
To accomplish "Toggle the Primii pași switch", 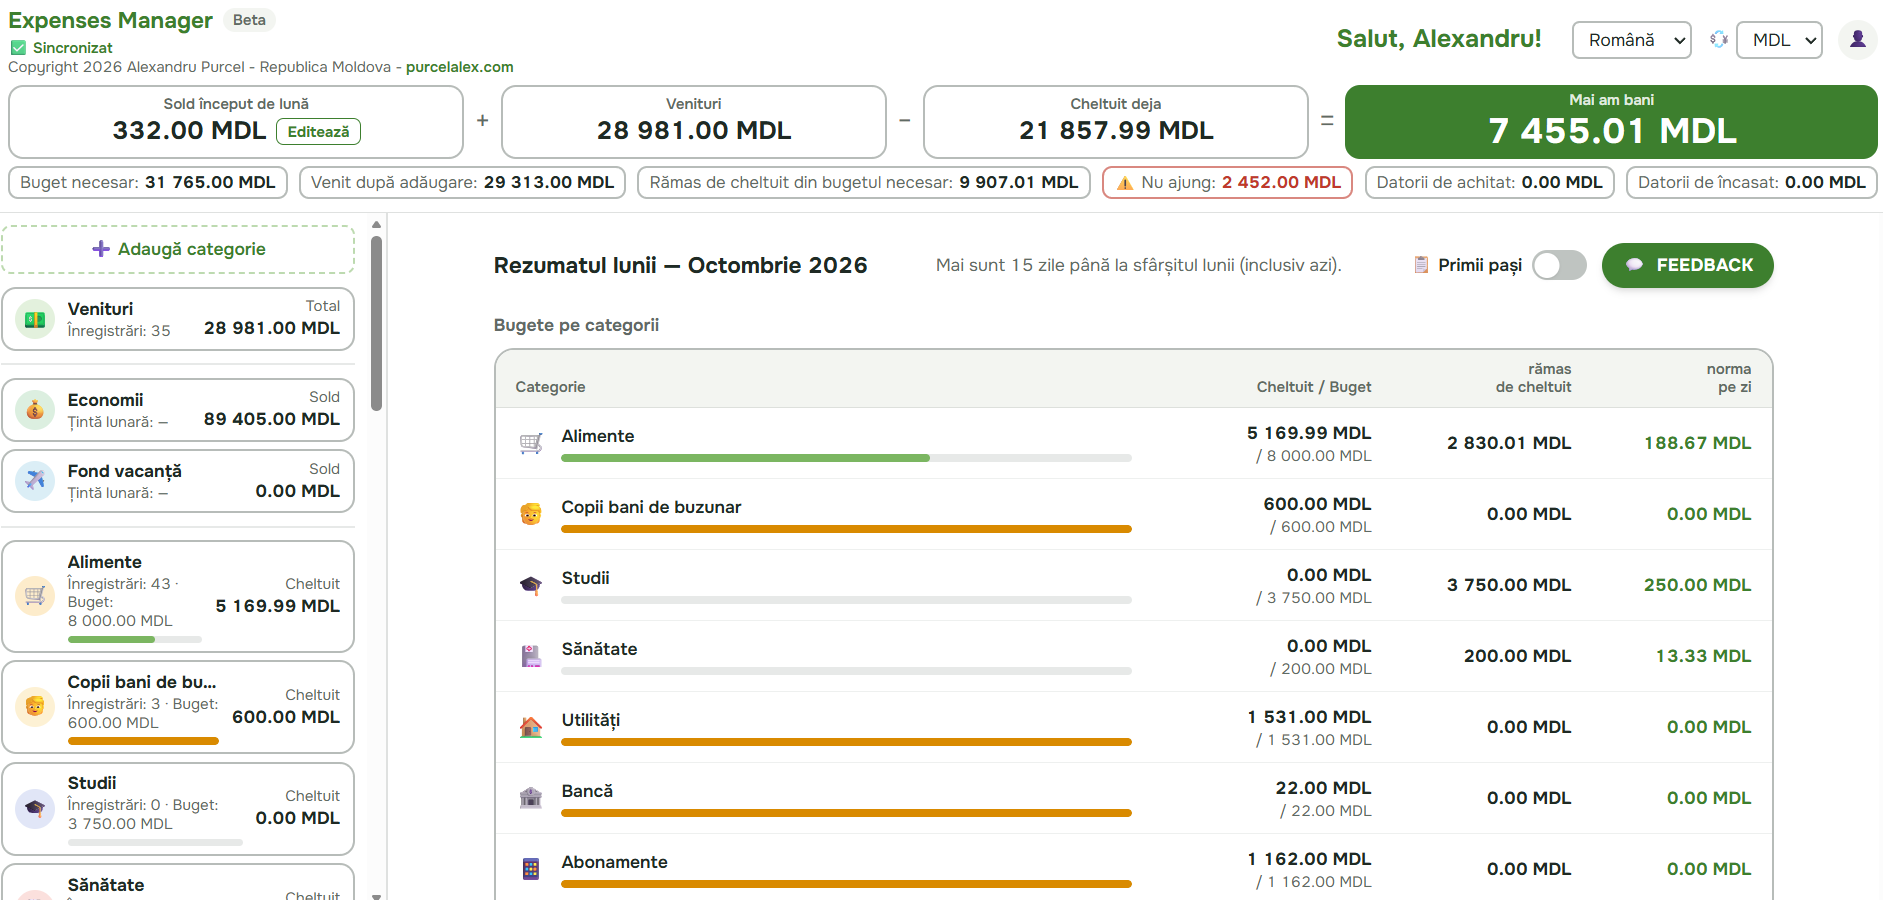I will (x=1559, y=265).
